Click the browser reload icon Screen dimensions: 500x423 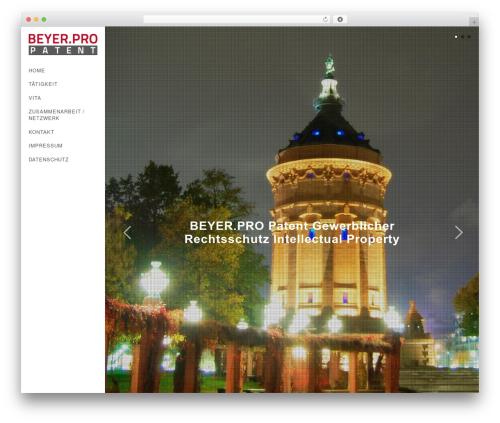[325, 20]
